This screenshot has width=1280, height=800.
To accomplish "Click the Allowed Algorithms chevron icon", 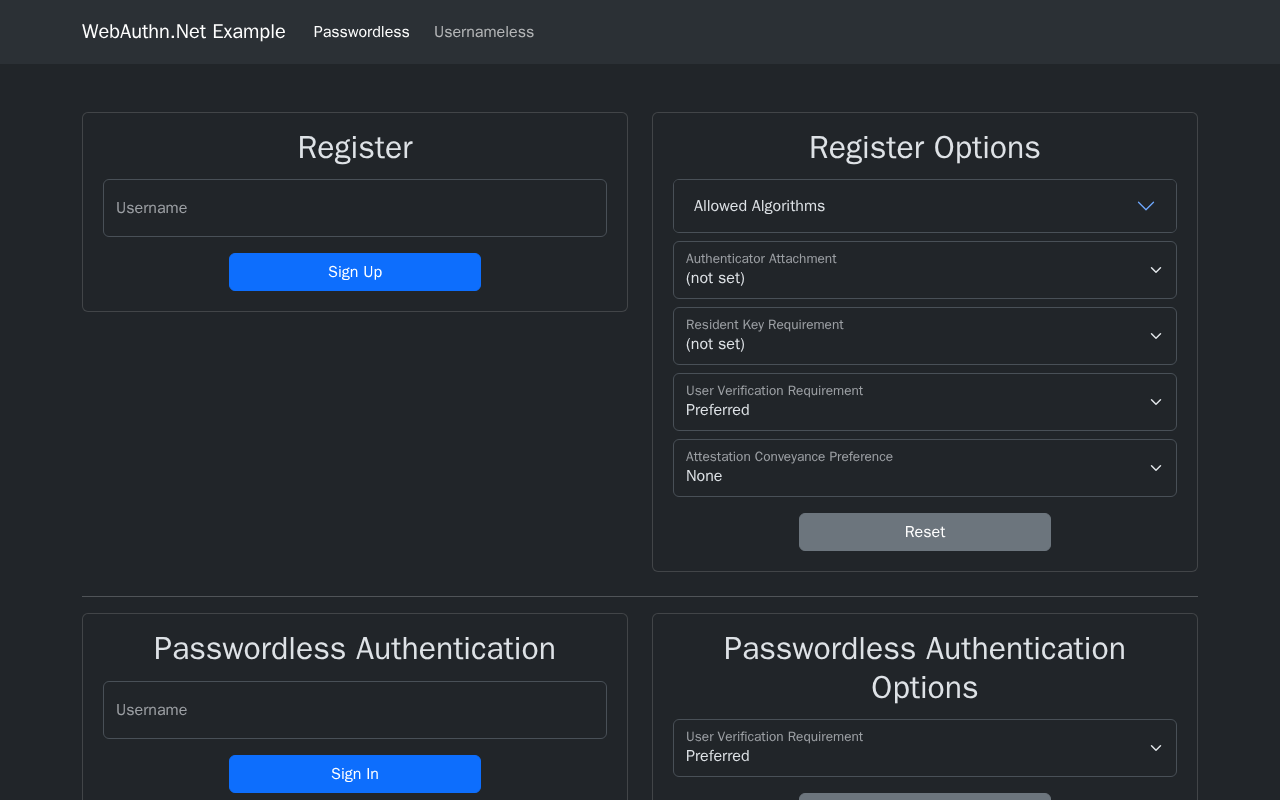I will coord(1146,206).
